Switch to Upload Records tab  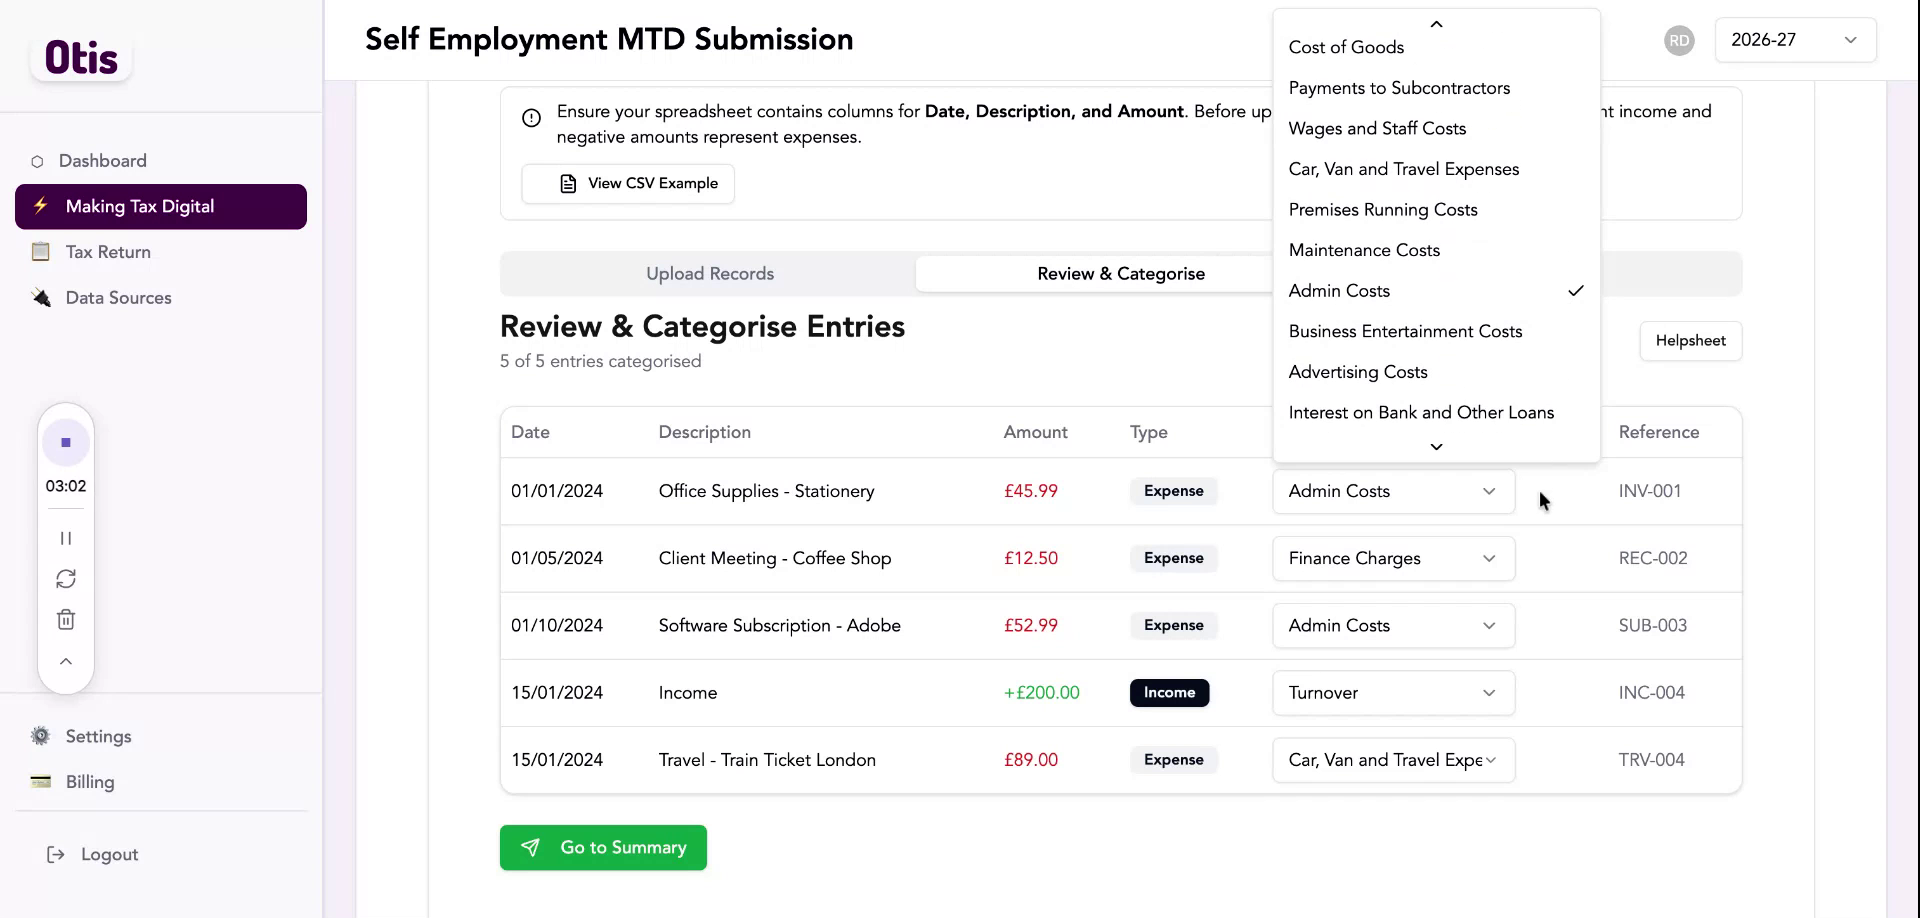[x=710, y=274]
